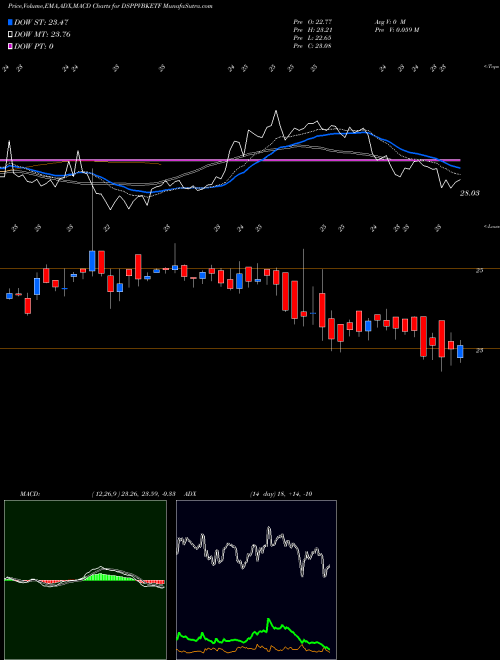
Task: Click the MACD panel title label
Action: click(30, 494)
